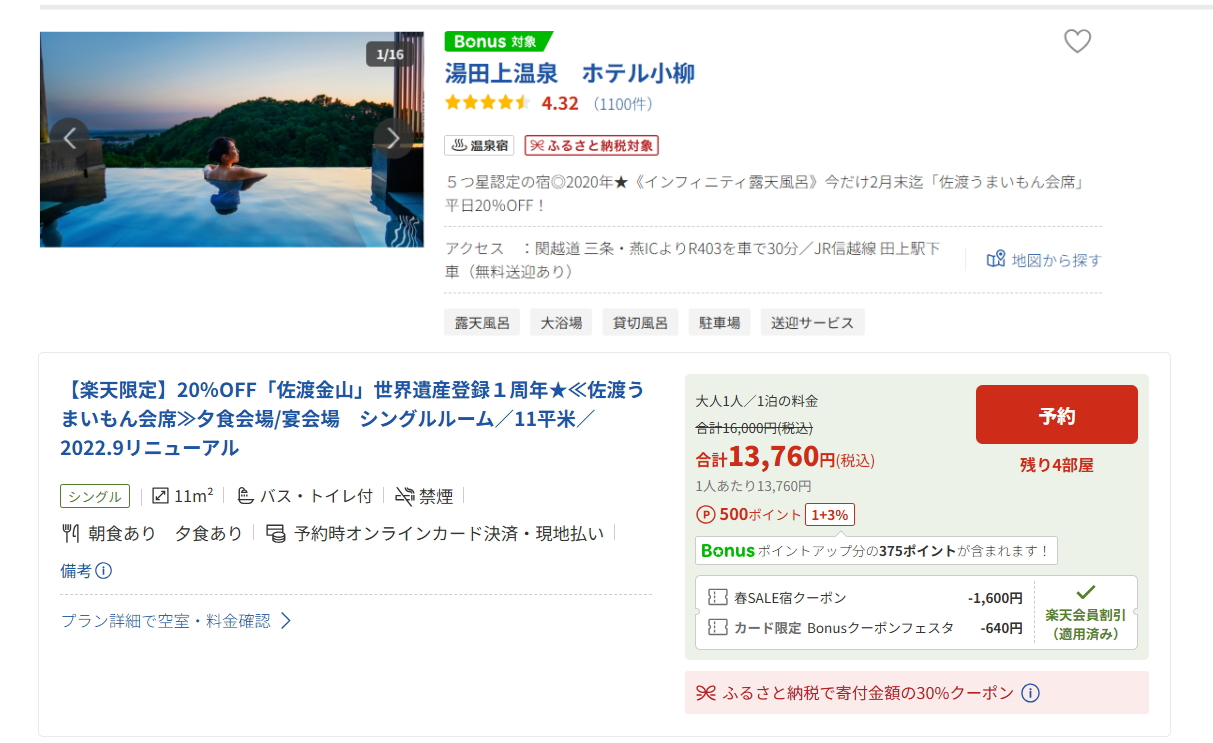Click the 500 points P icon
Screen dimensions: 1213x743
coord(705,515)
